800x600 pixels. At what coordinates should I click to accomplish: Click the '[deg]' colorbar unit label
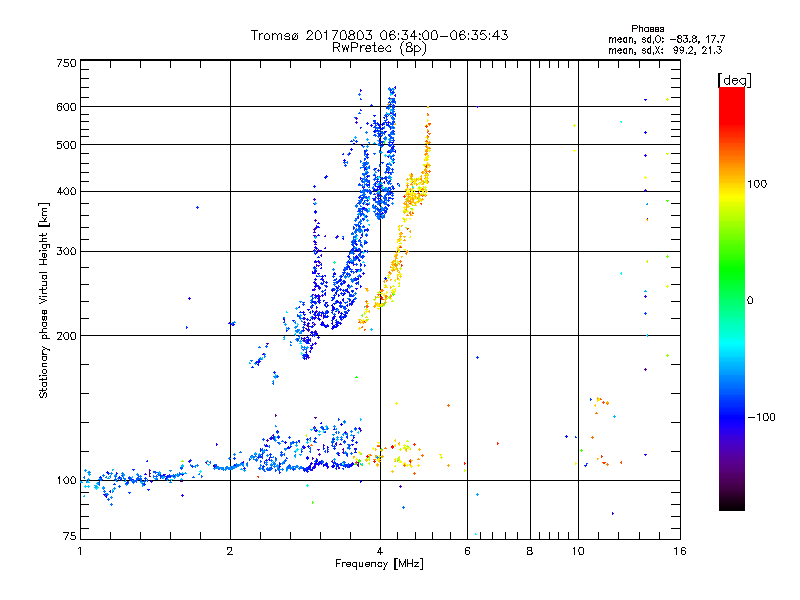(x=734, y=80)
